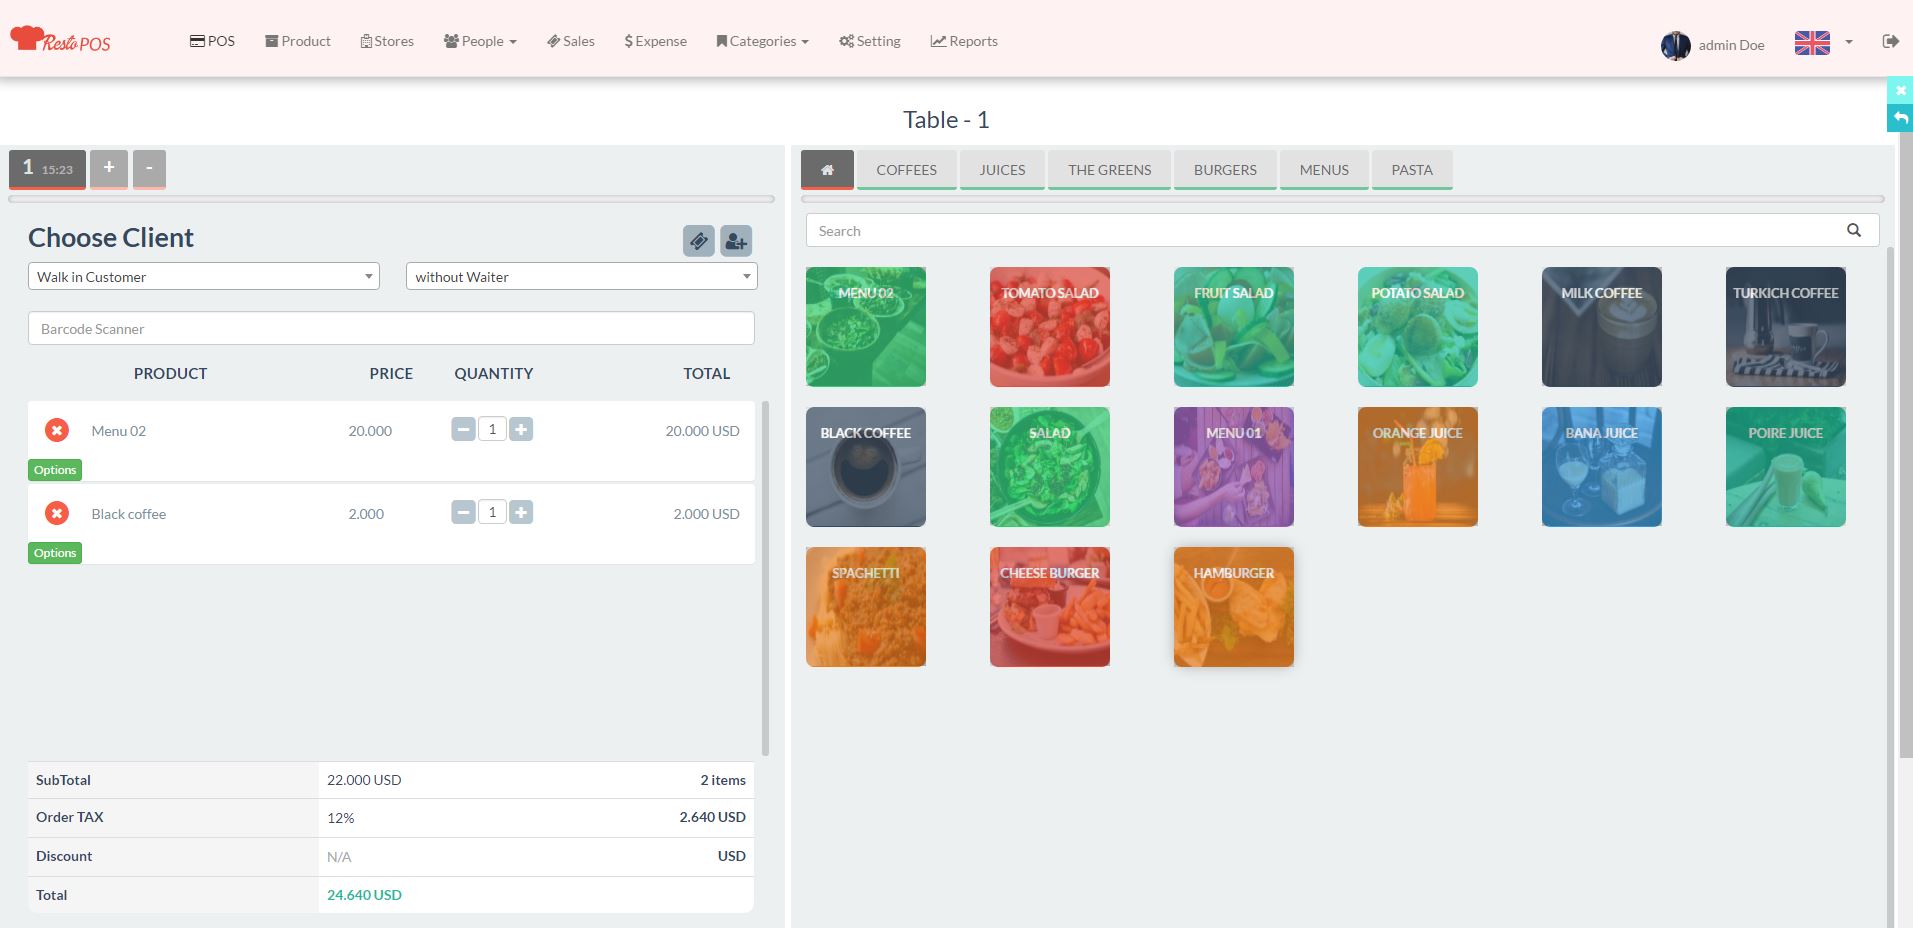Add SPAGHETTI to the order
Viewport: 1913px width, 928px height.
coord(866,607)
